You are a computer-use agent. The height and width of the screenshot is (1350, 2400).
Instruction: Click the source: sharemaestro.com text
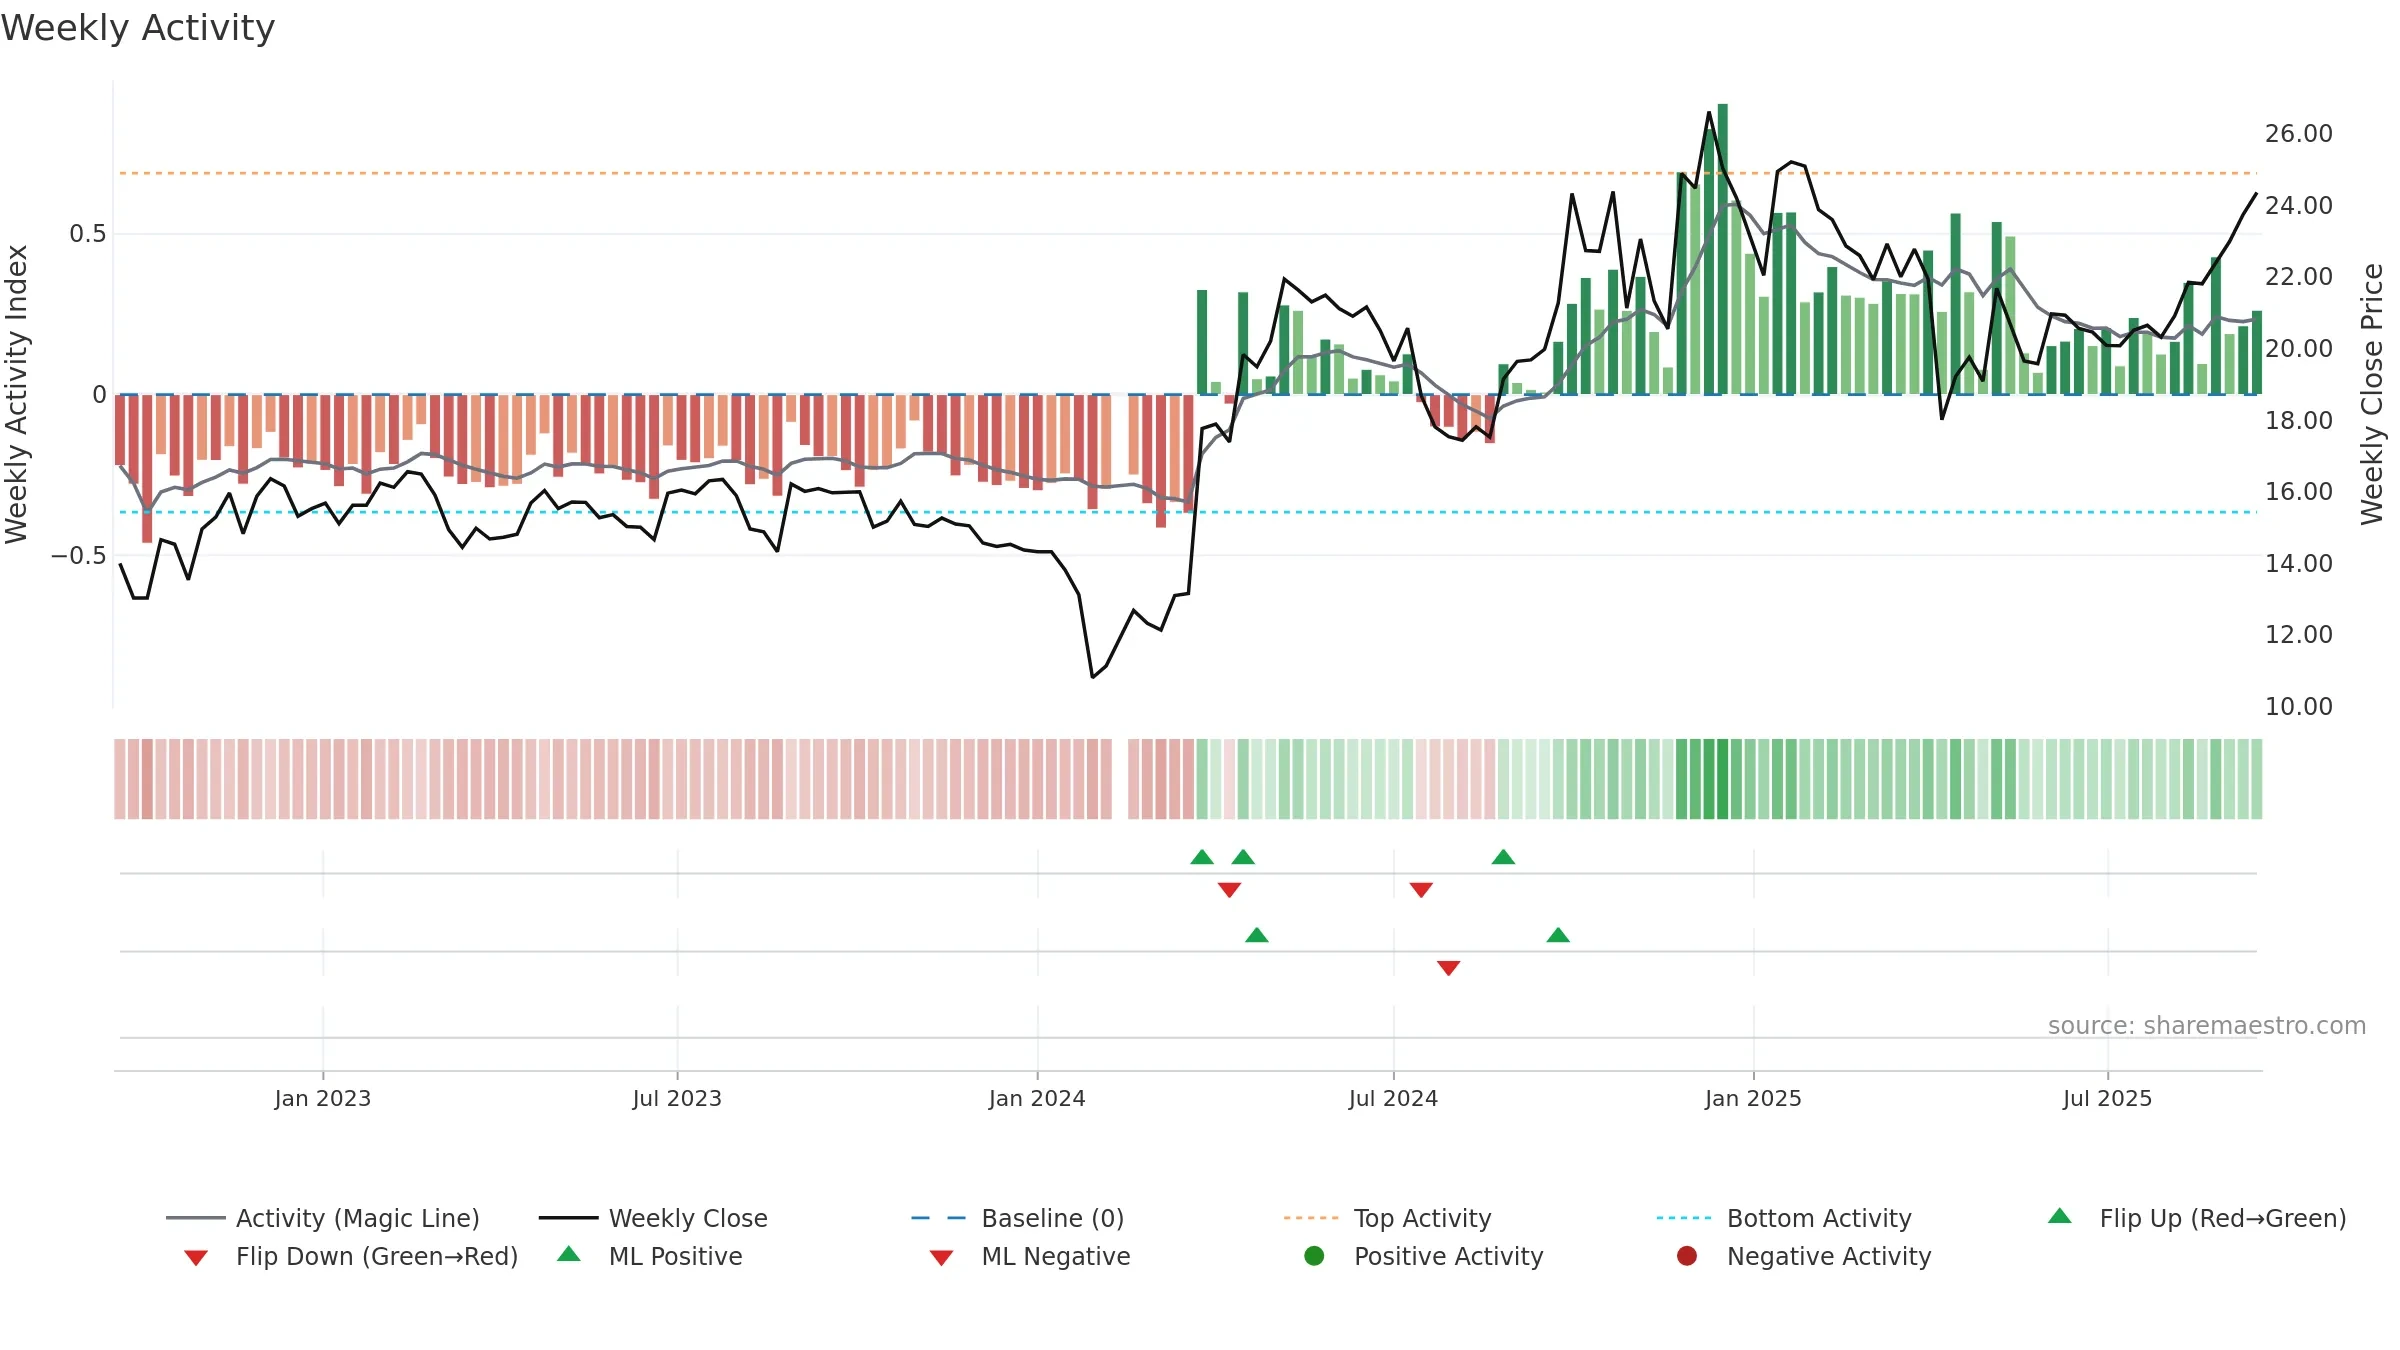[2207, 1025]
